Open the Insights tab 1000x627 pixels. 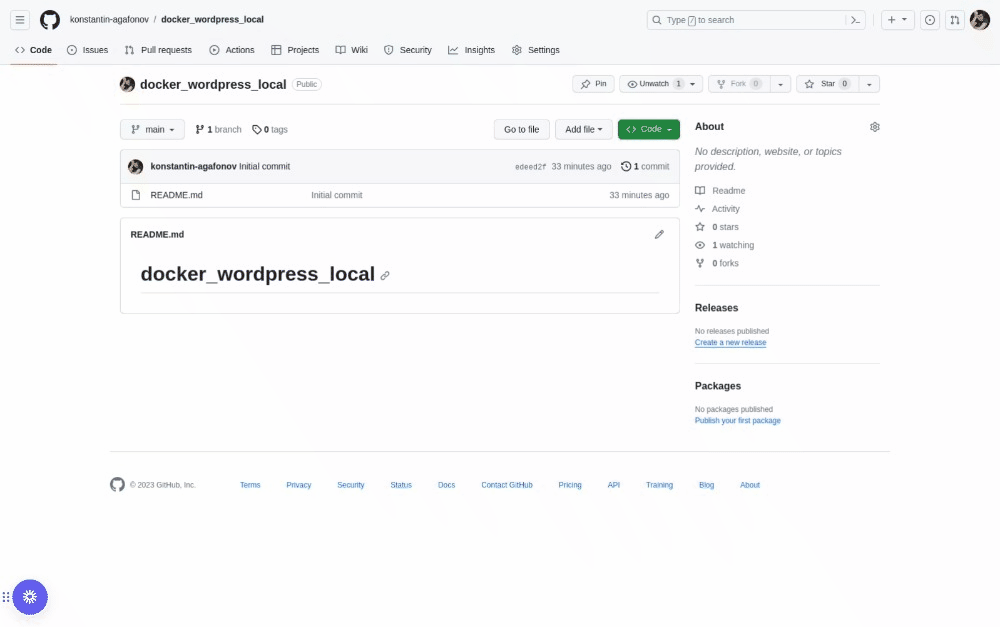point(471,50)
